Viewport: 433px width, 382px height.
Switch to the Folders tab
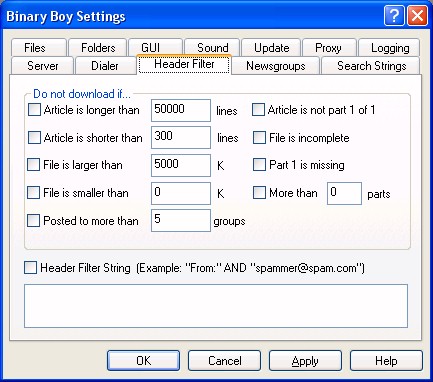coord(98,48)
